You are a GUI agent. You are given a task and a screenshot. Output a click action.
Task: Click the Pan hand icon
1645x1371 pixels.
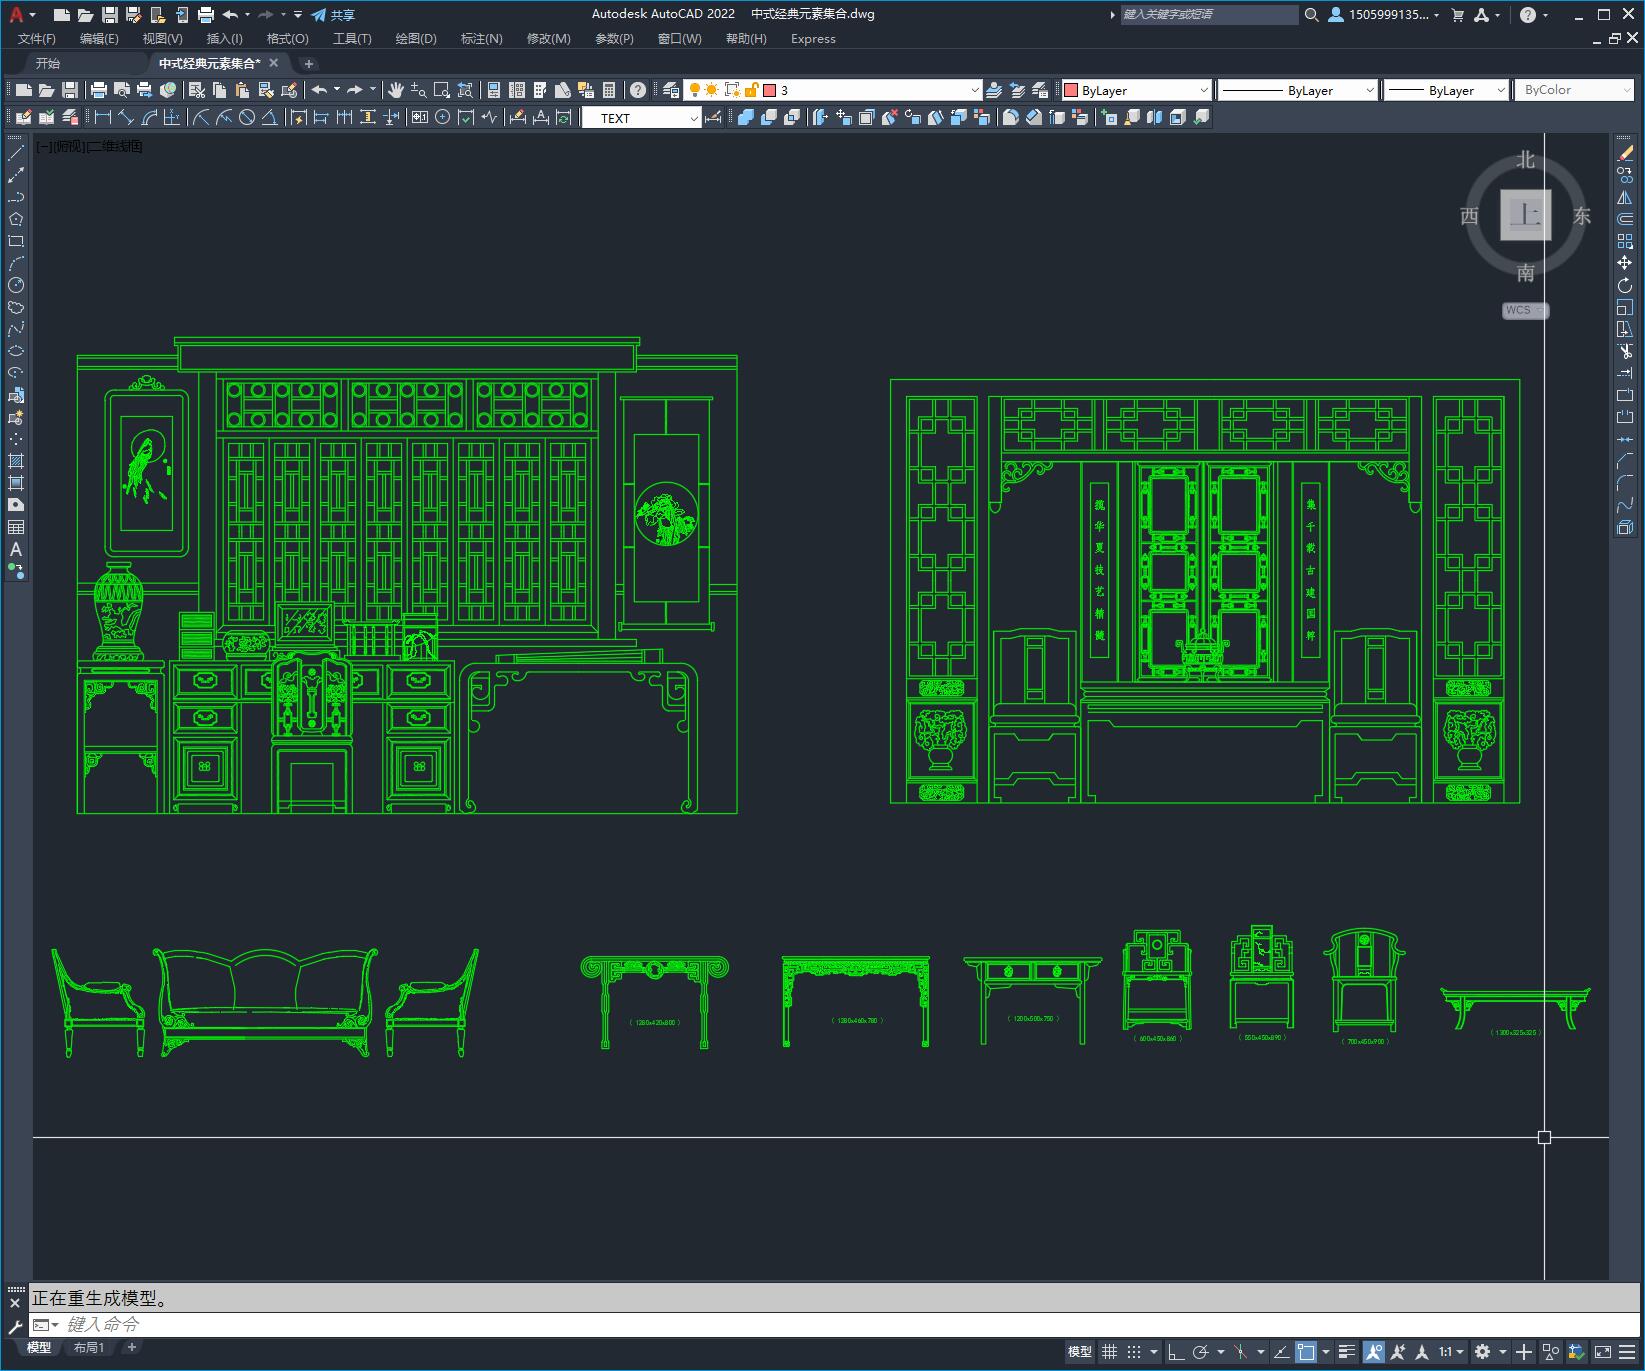pyautogui.click(x=396, y=90)
